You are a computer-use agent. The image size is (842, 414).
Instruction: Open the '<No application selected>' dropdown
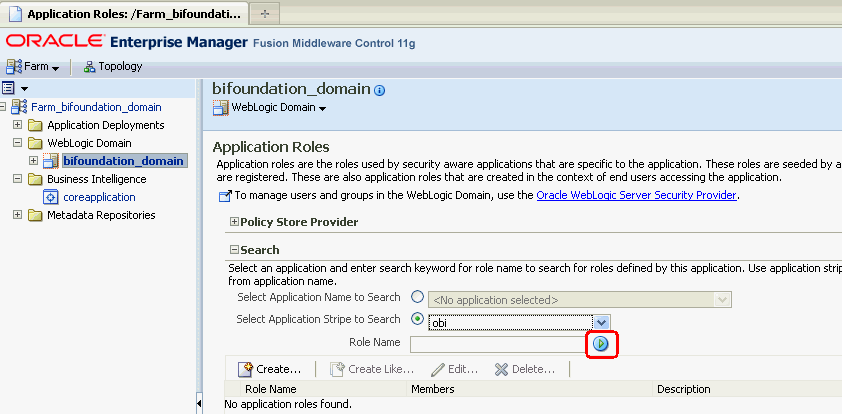pyautogui.click(x=723, y=299)
